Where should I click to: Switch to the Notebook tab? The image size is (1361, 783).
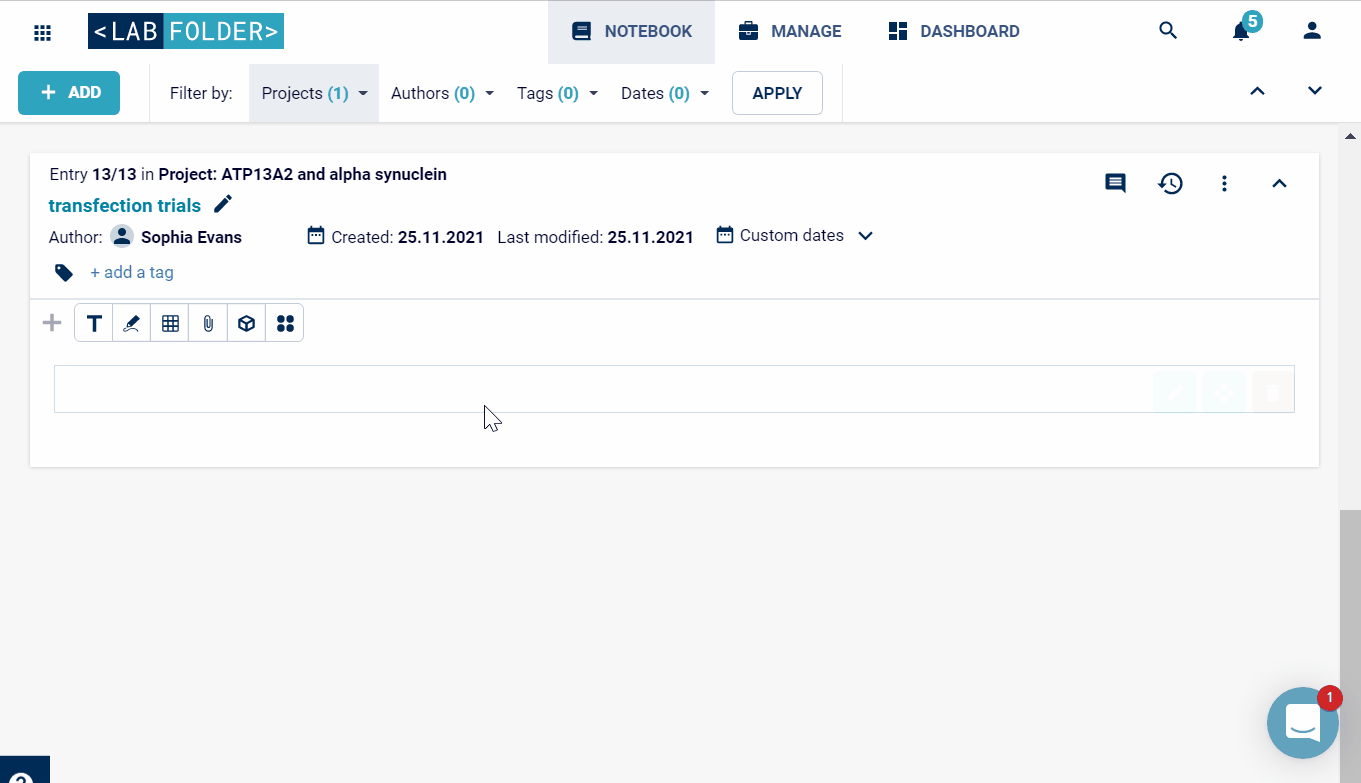(x=631, y=32)
